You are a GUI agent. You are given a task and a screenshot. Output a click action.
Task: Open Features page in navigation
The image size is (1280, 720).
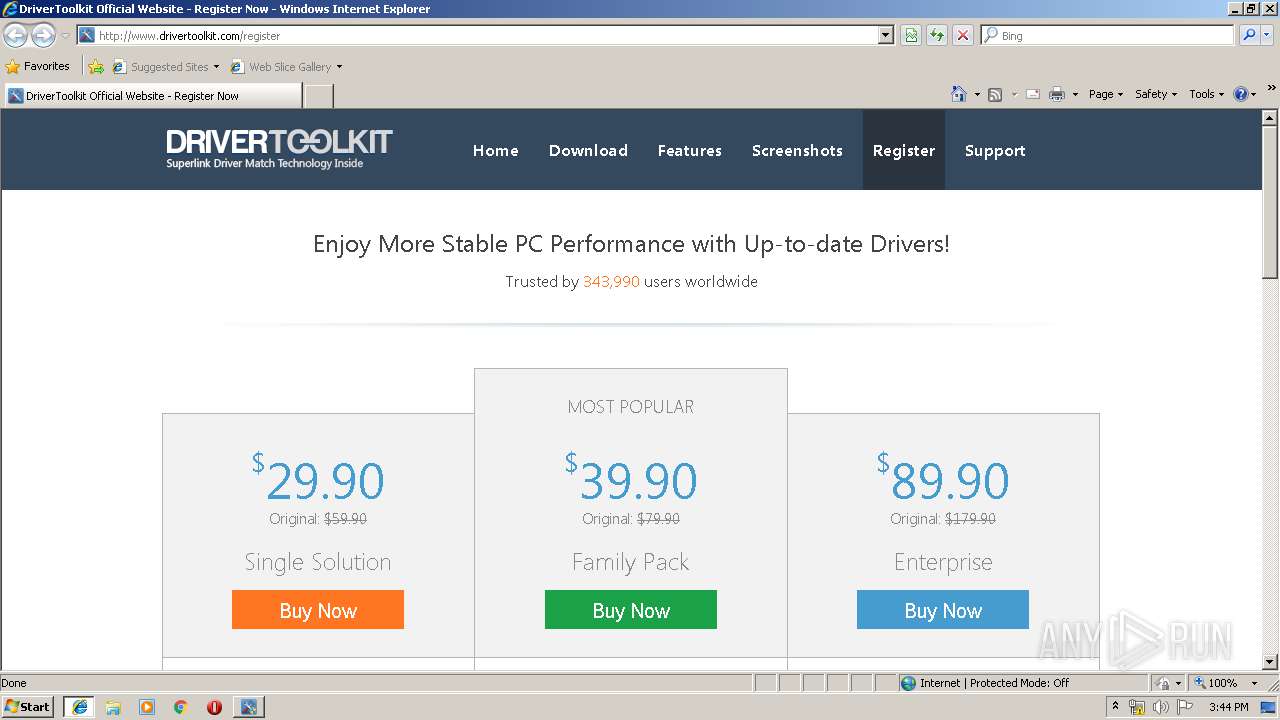(690, 150)
